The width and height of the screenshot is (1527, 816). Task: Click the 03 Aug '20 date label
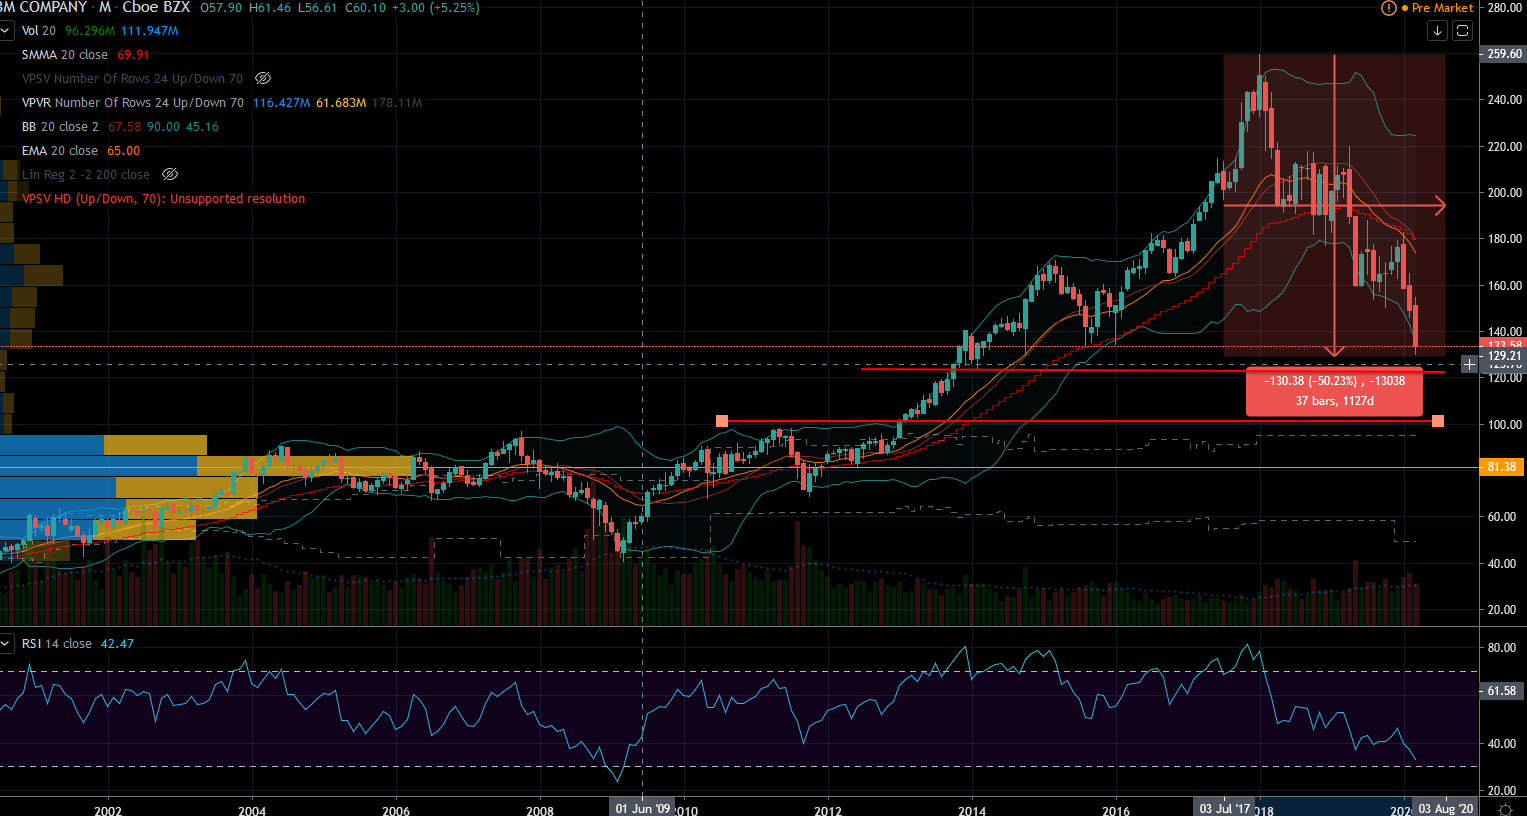[1446, 808]
